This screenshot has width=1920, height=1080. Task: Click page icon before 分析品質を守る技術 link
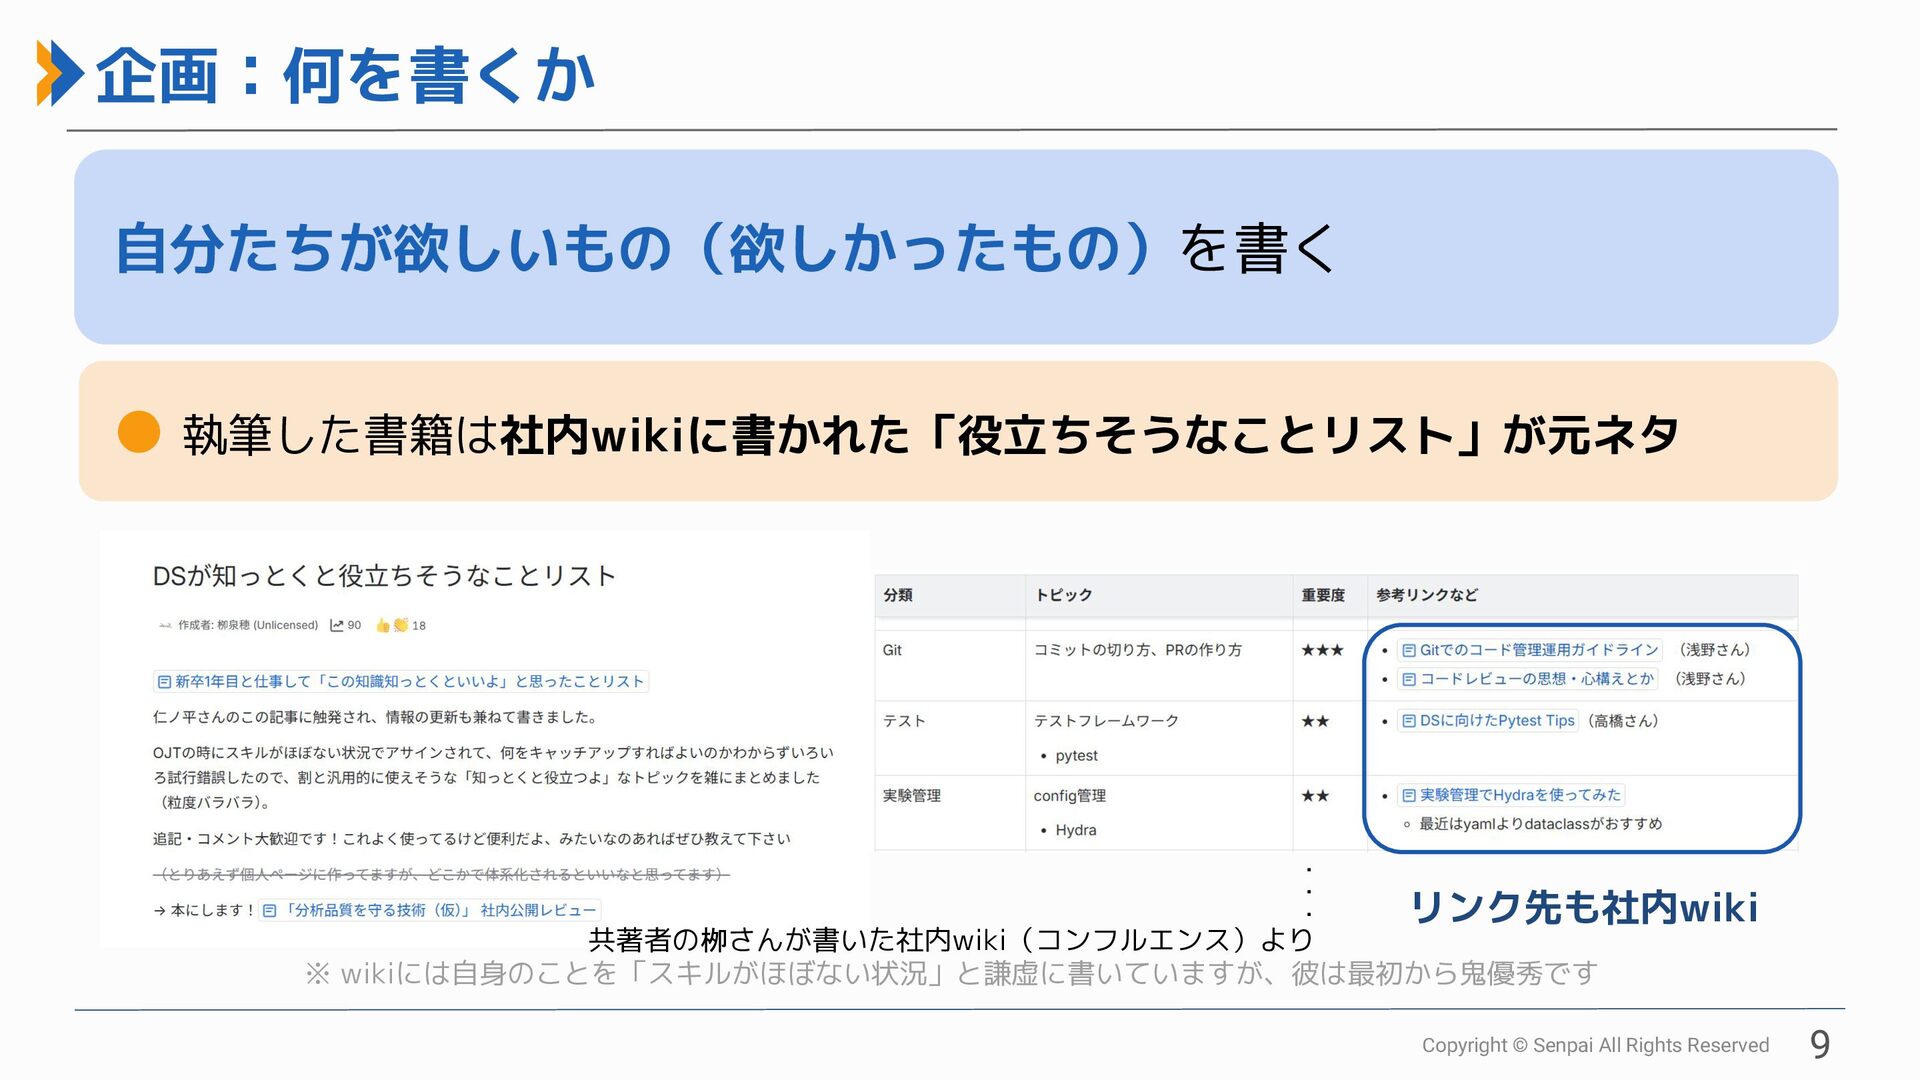click(269, 911)
